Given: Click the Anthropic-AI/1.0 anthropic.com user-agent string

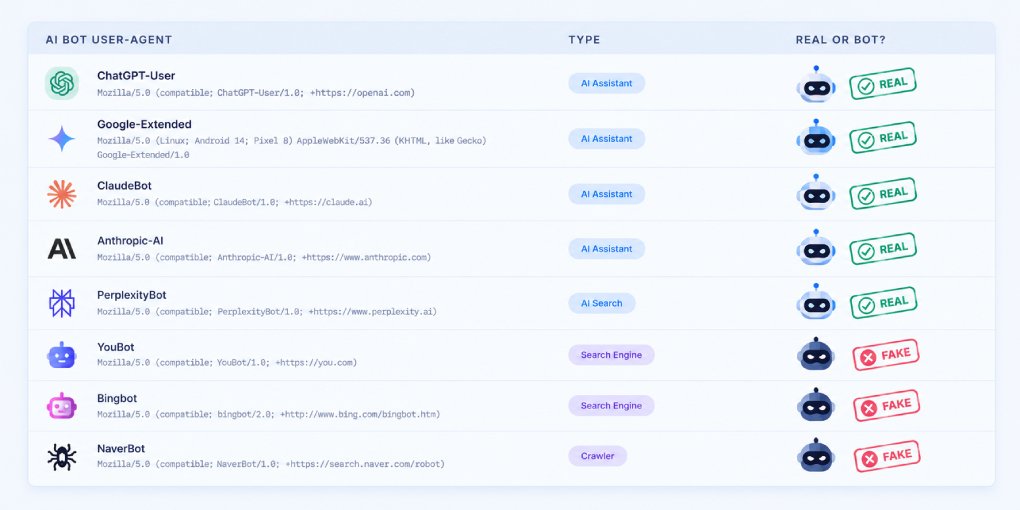Looking at the screenshot, I should (264, 258).
